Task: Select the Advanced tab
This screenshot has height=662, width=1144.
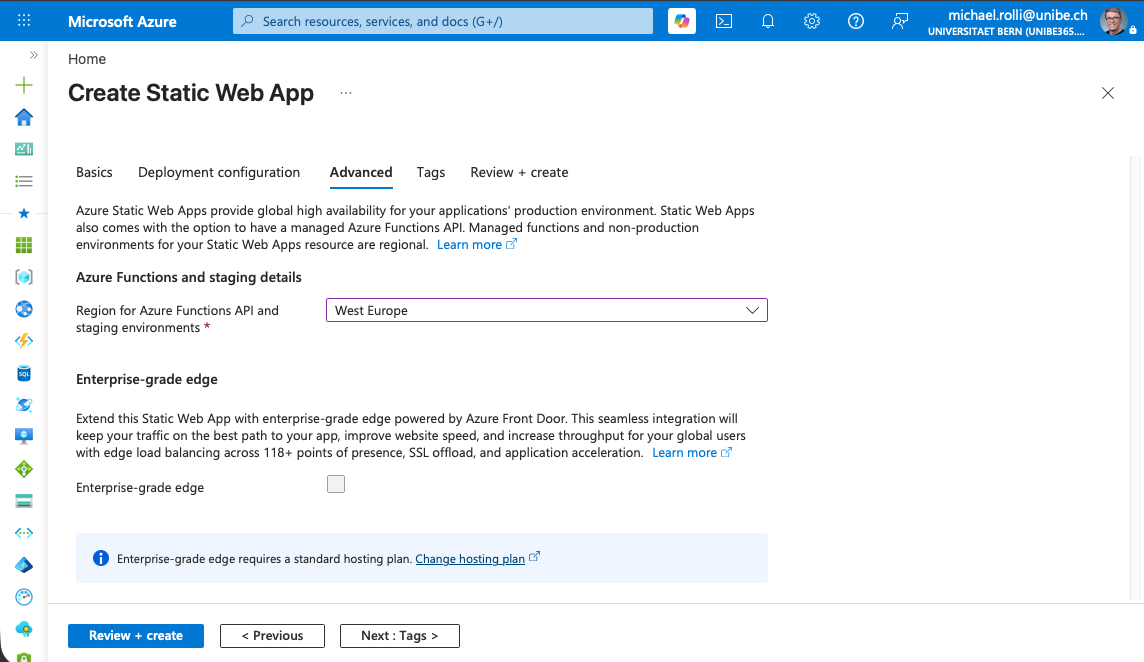Action: 361,172
